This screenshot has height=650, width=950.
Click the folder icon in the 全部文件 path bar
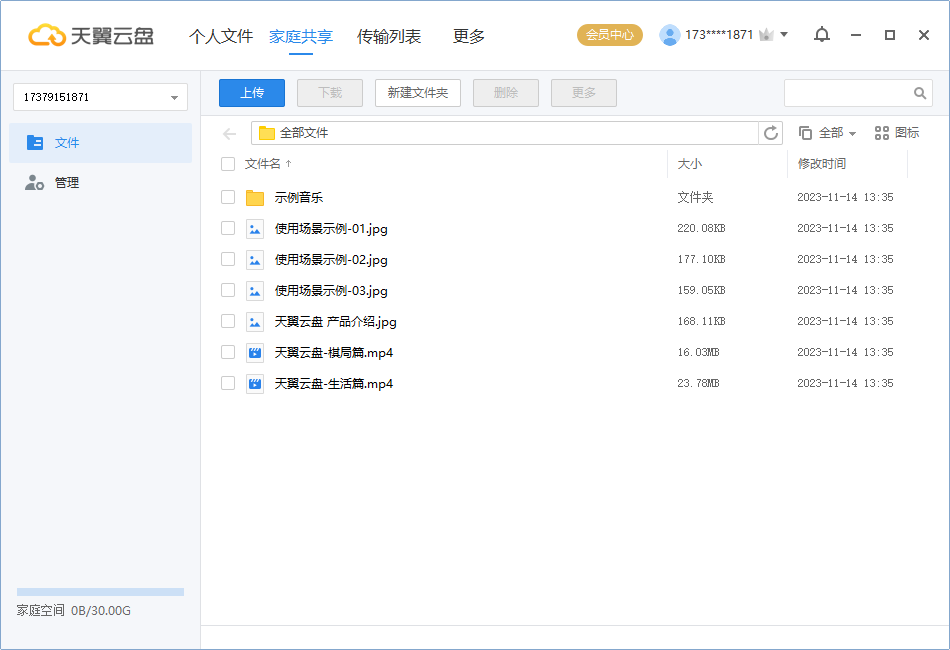pyautogui.click(x=267, y=133)
